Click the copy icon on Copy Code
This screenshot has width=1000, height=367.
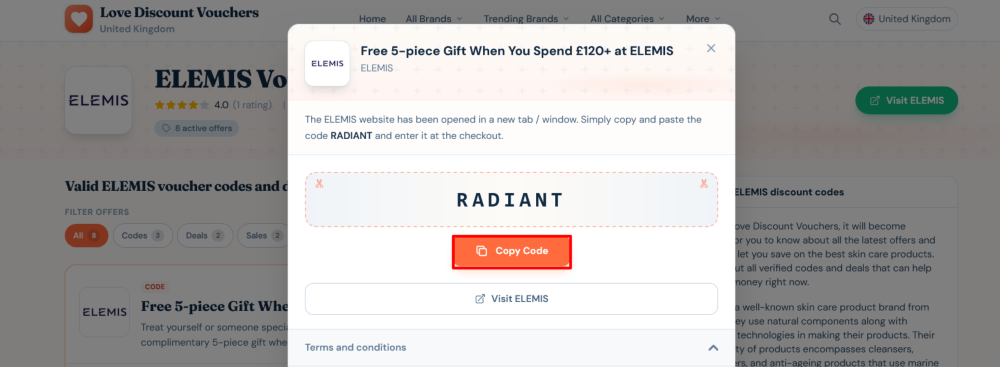tap(482, 251)
